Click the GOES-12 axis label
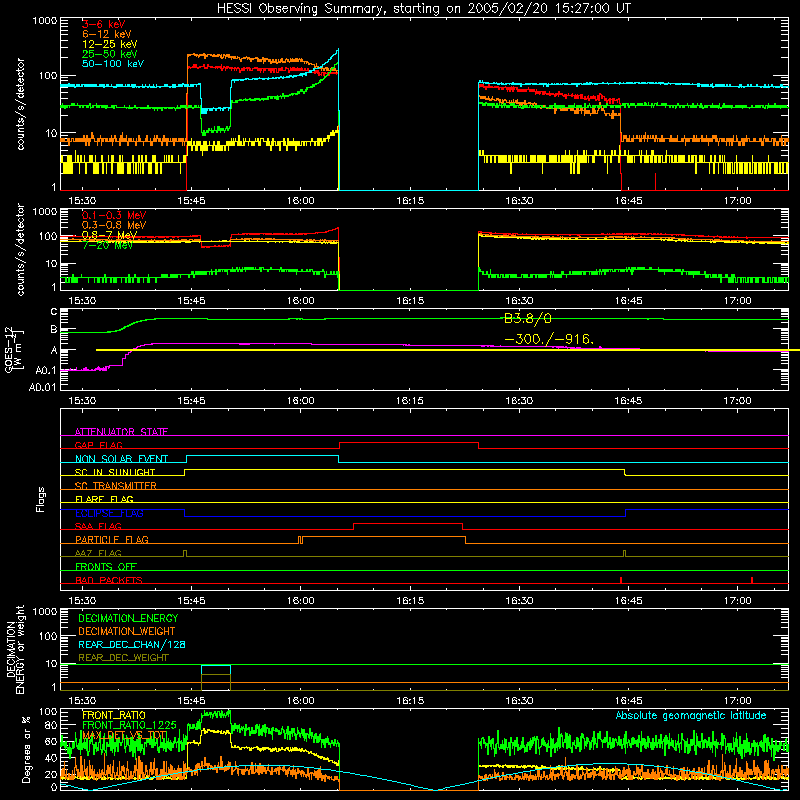The width and height of the screenshot is (800, 800). [14, 349]
